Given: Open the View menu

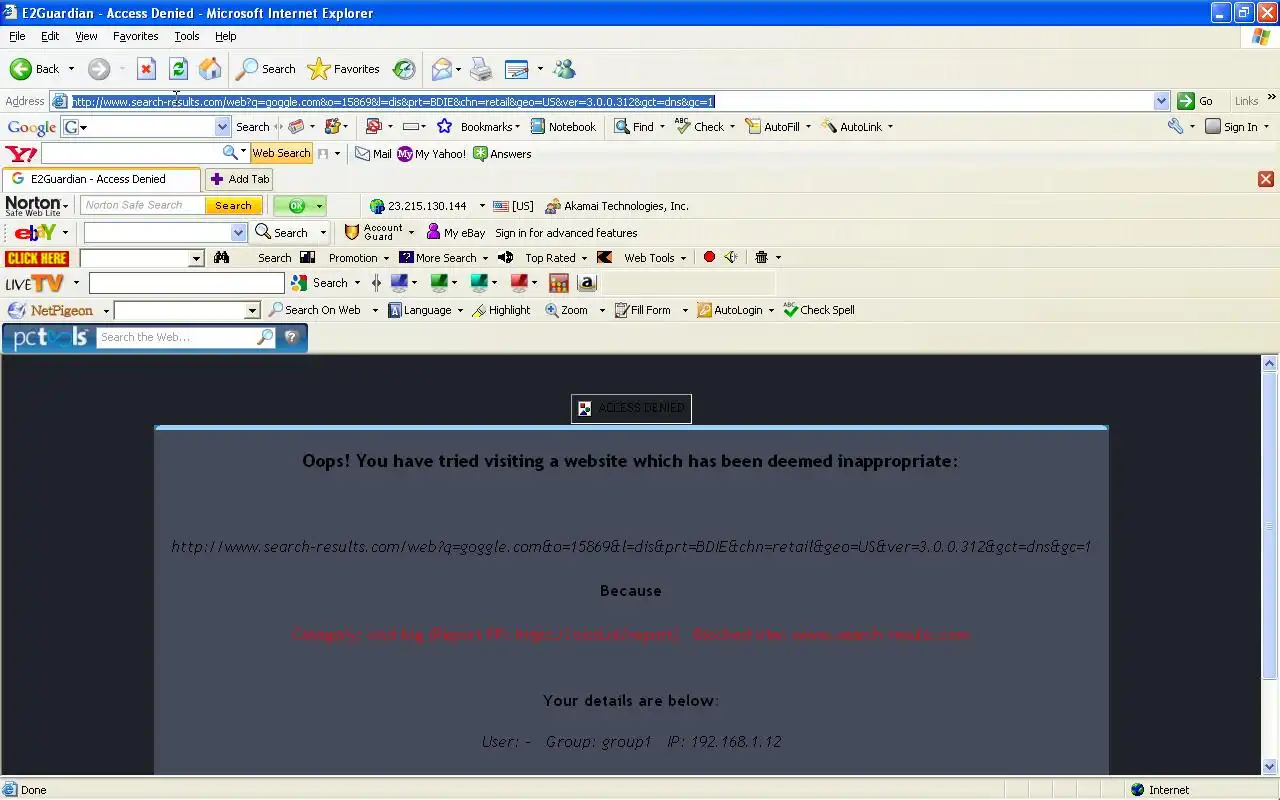Looking at the screenshot, I should pyautogui.click(x=86, y=36).
